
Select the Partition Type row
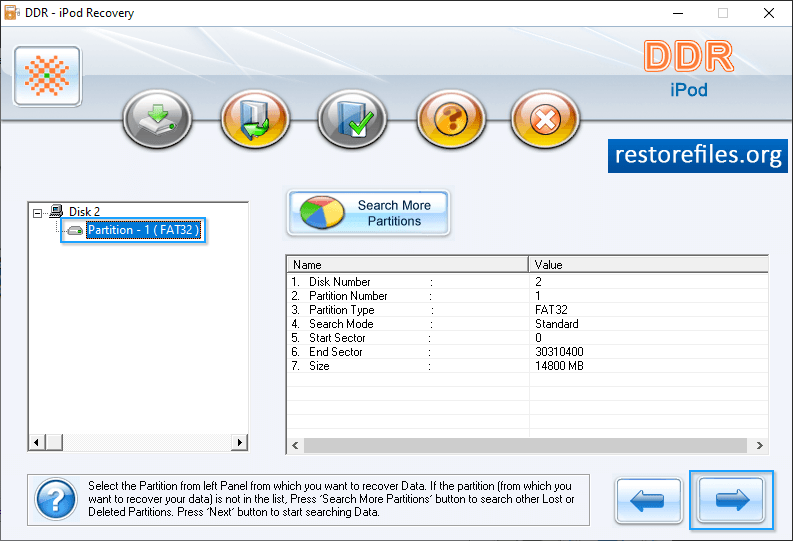(x=527, y=310)
